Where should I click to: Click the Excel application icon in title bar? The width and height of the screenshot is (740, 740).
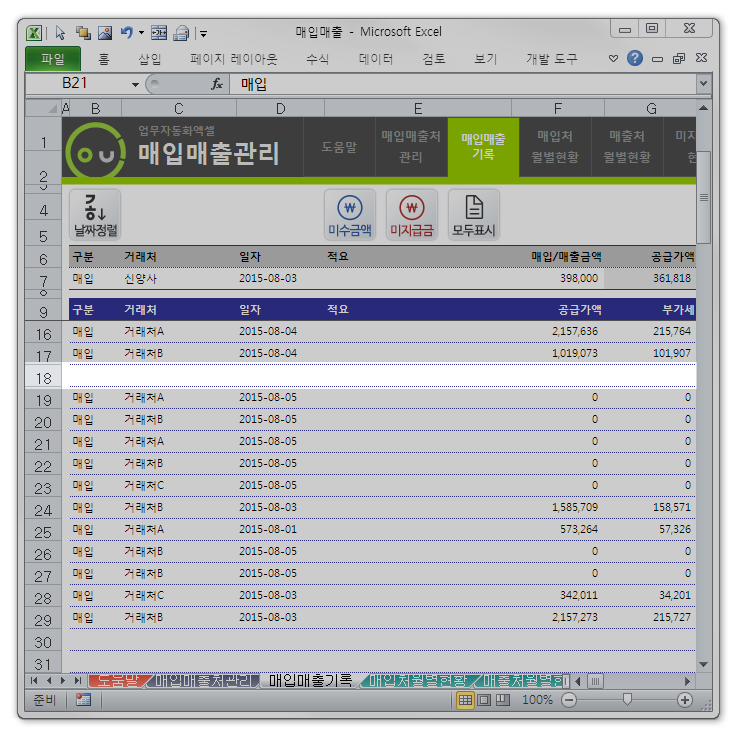[34, 33]
